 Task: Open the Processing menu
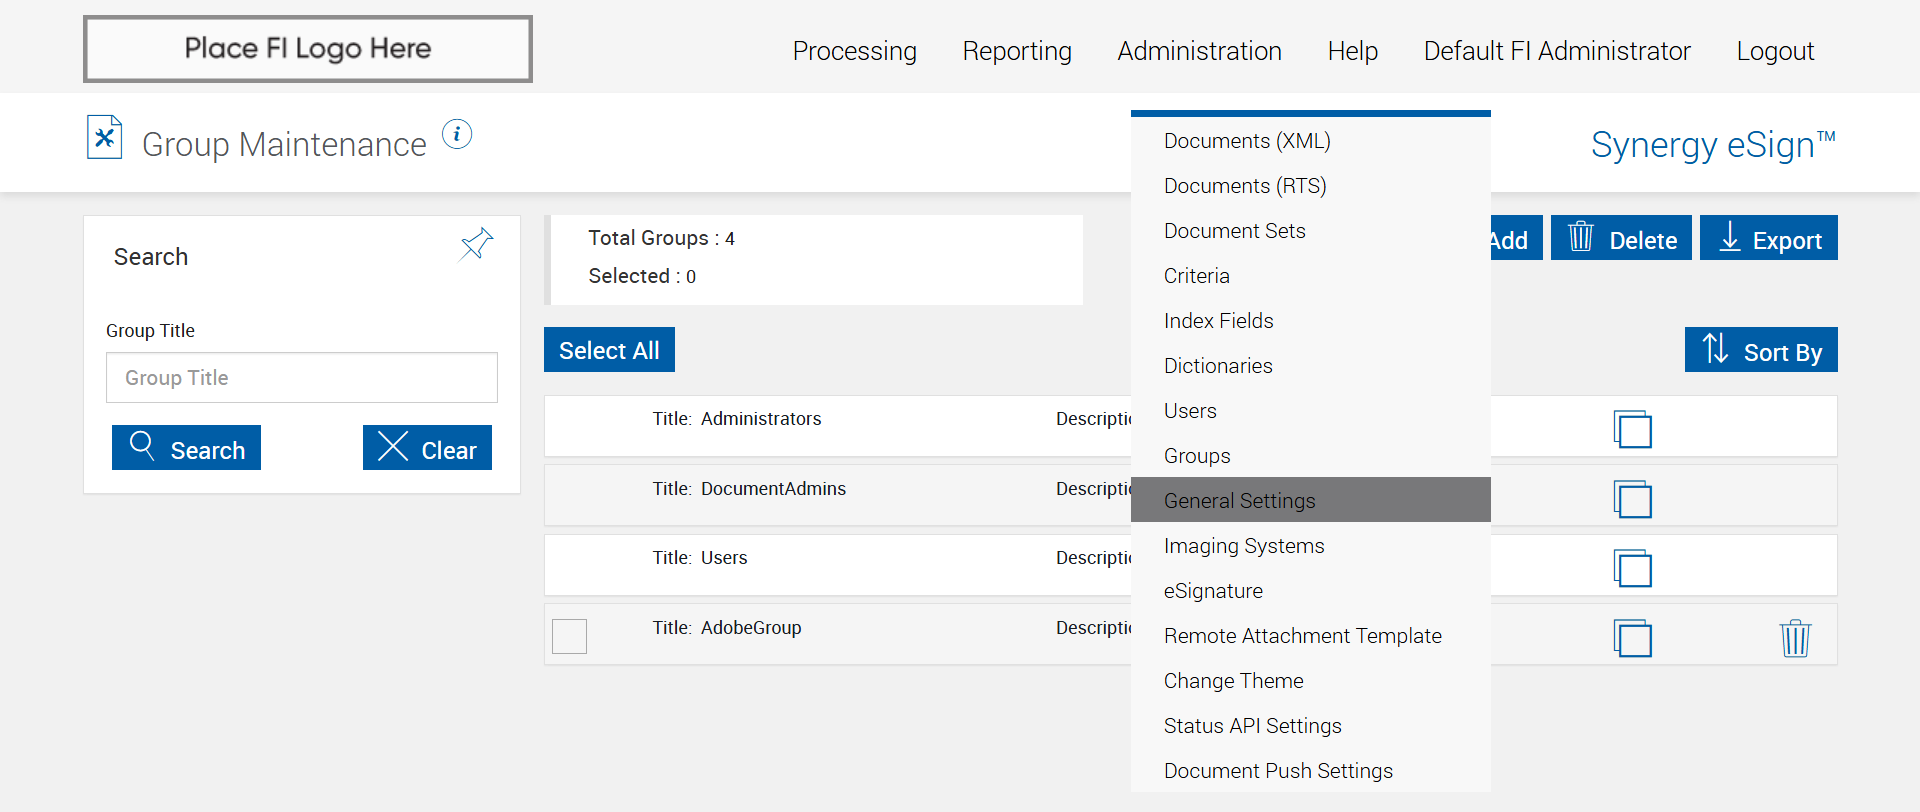click(x=854, y=51)
